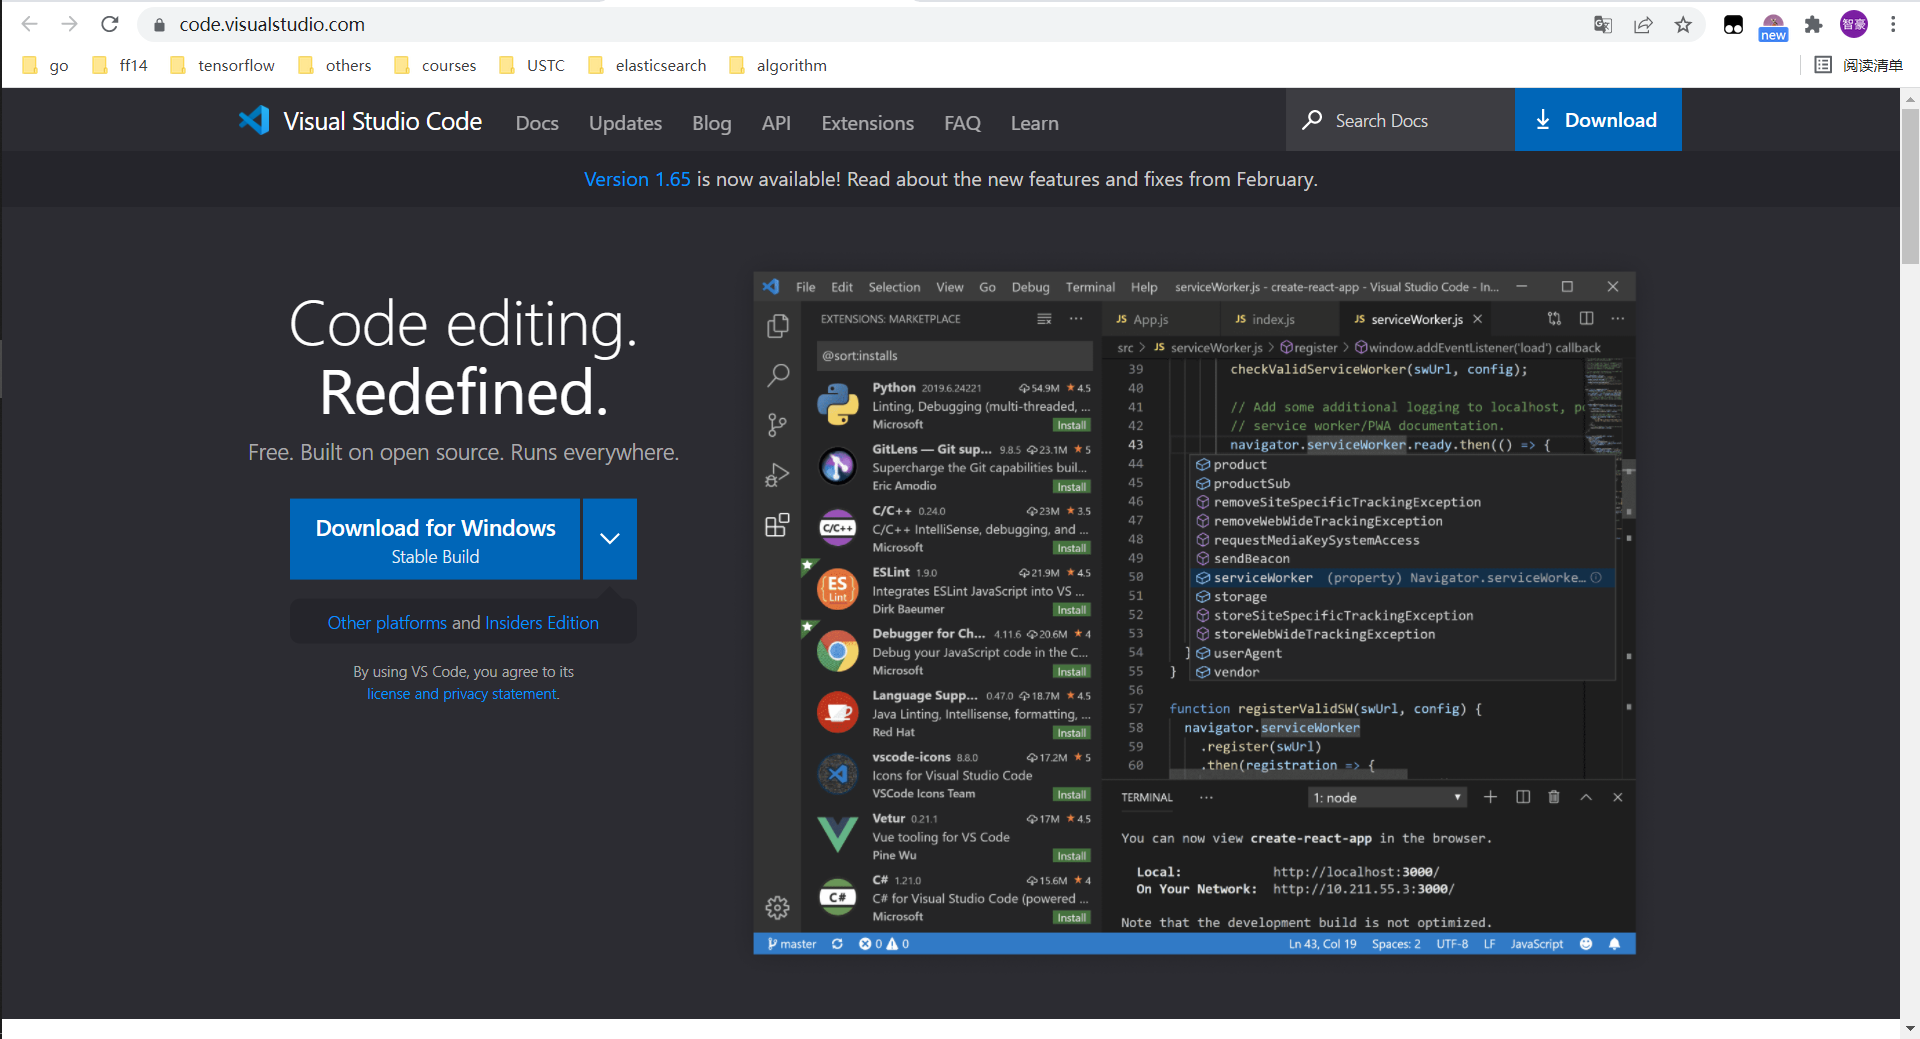This screenshot has height=1039, width=1920.
Task: Open the algorithm bookmarks folder
Action: click(778, 65)
